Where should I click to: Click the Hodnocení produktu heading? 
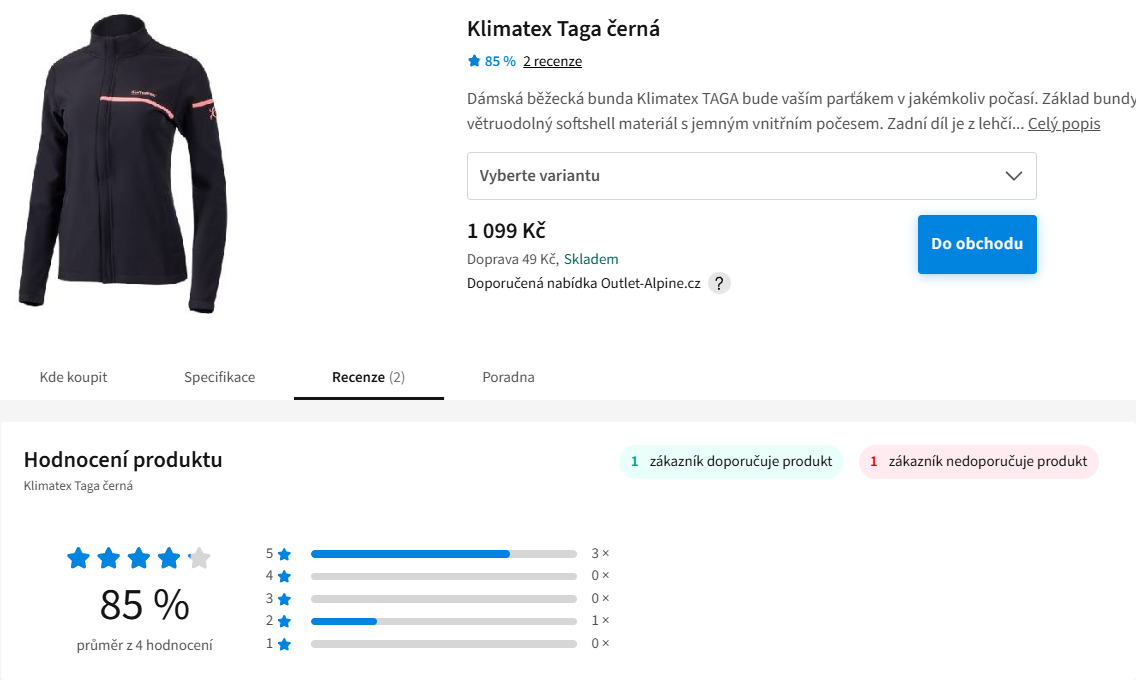[x=122, y=460]
